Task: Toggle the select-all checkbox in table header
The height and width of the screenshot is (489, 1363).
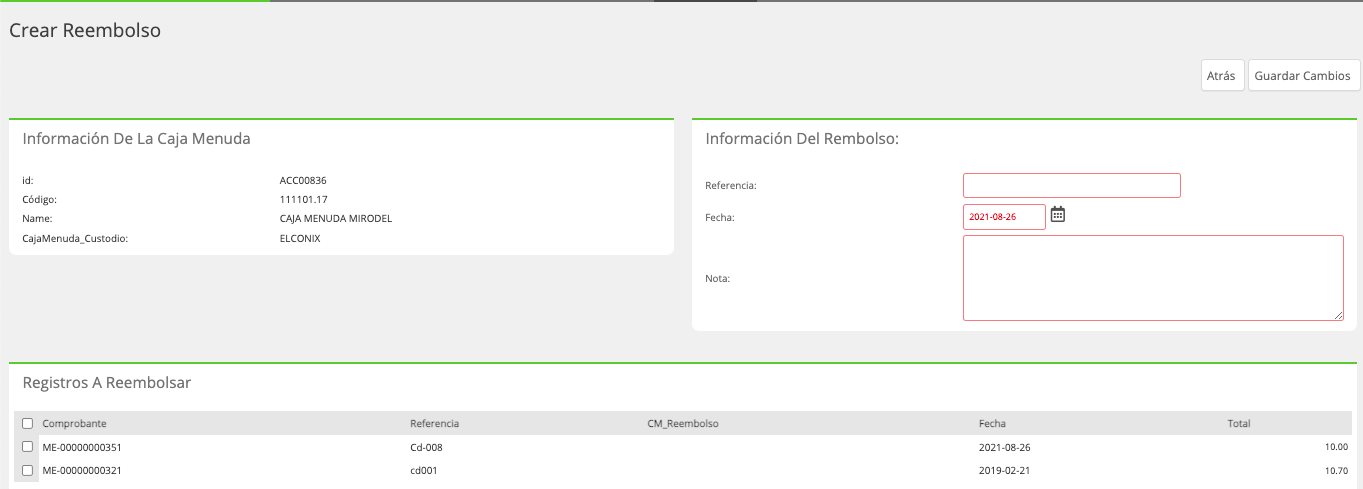Action: [28, 423]
